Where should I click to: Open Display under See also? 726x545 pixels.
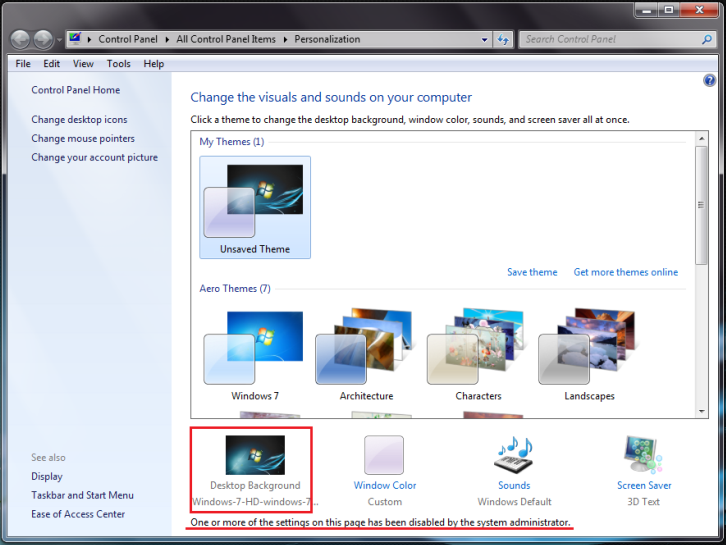[x=47, y=476]
